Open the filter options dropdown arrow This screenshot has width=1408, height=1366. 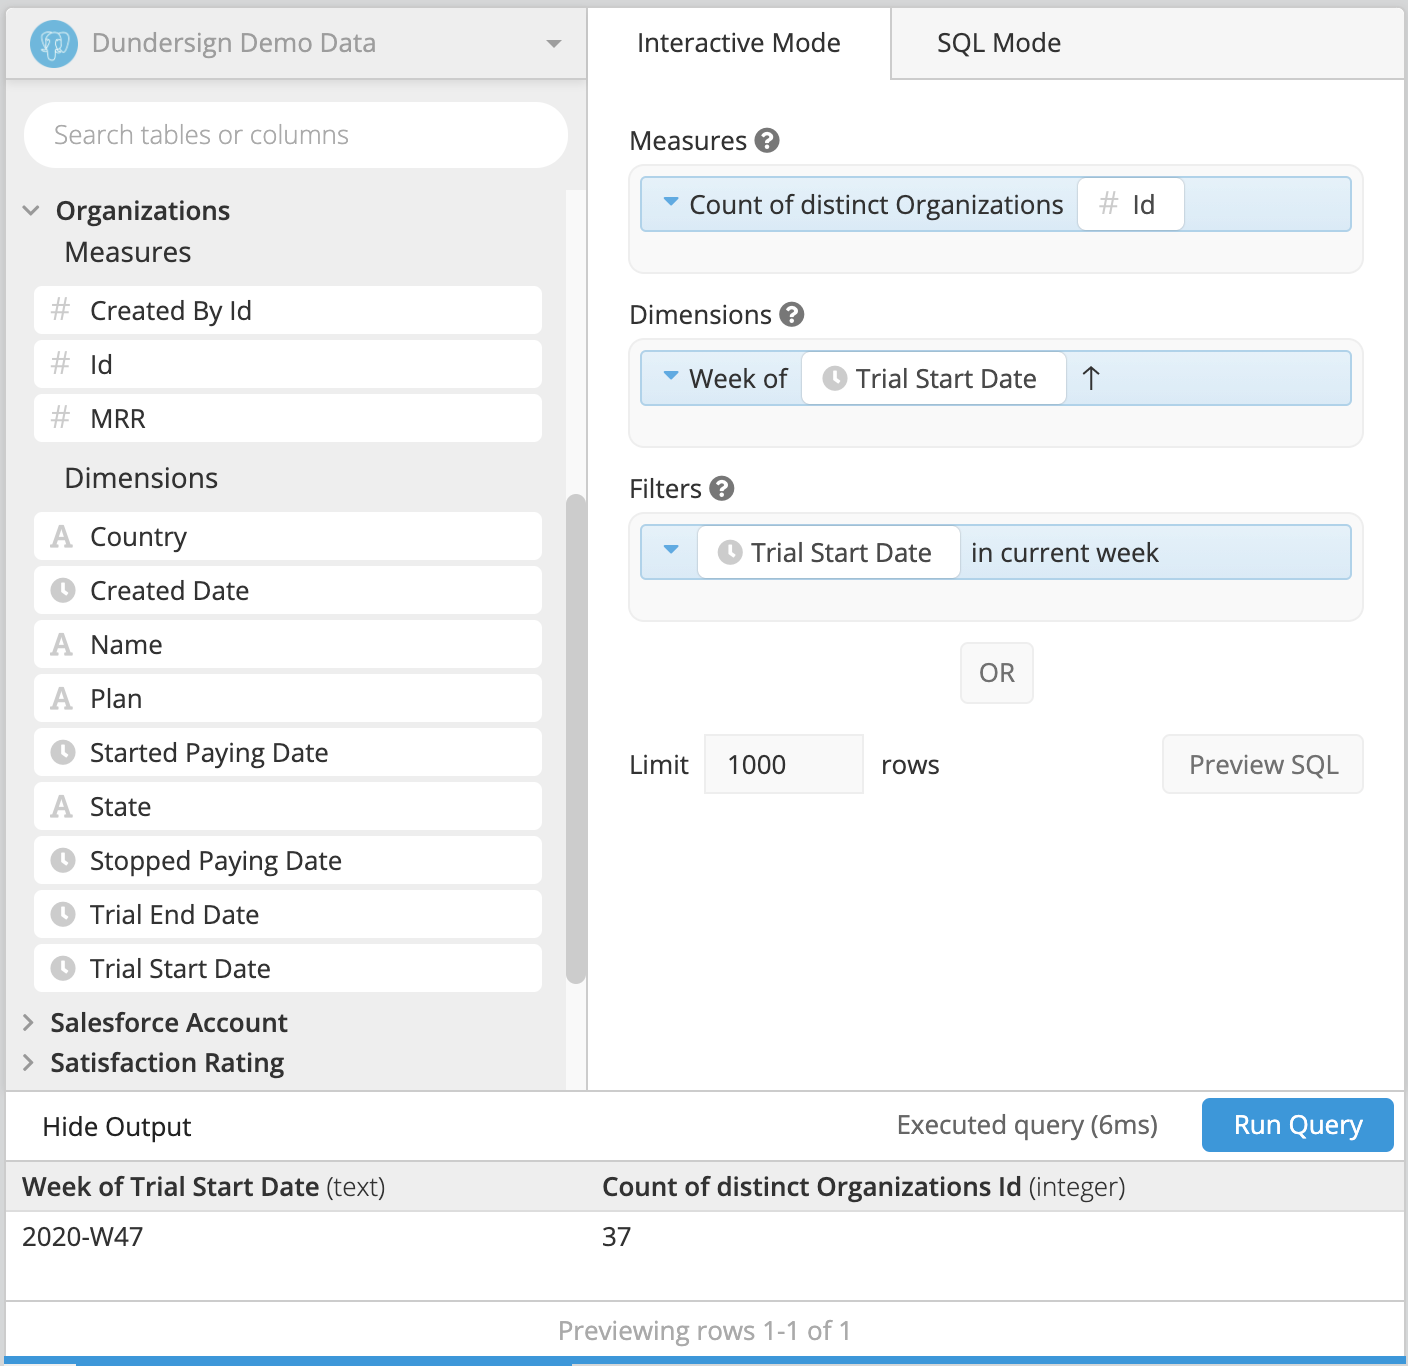[x=671, y=550]
